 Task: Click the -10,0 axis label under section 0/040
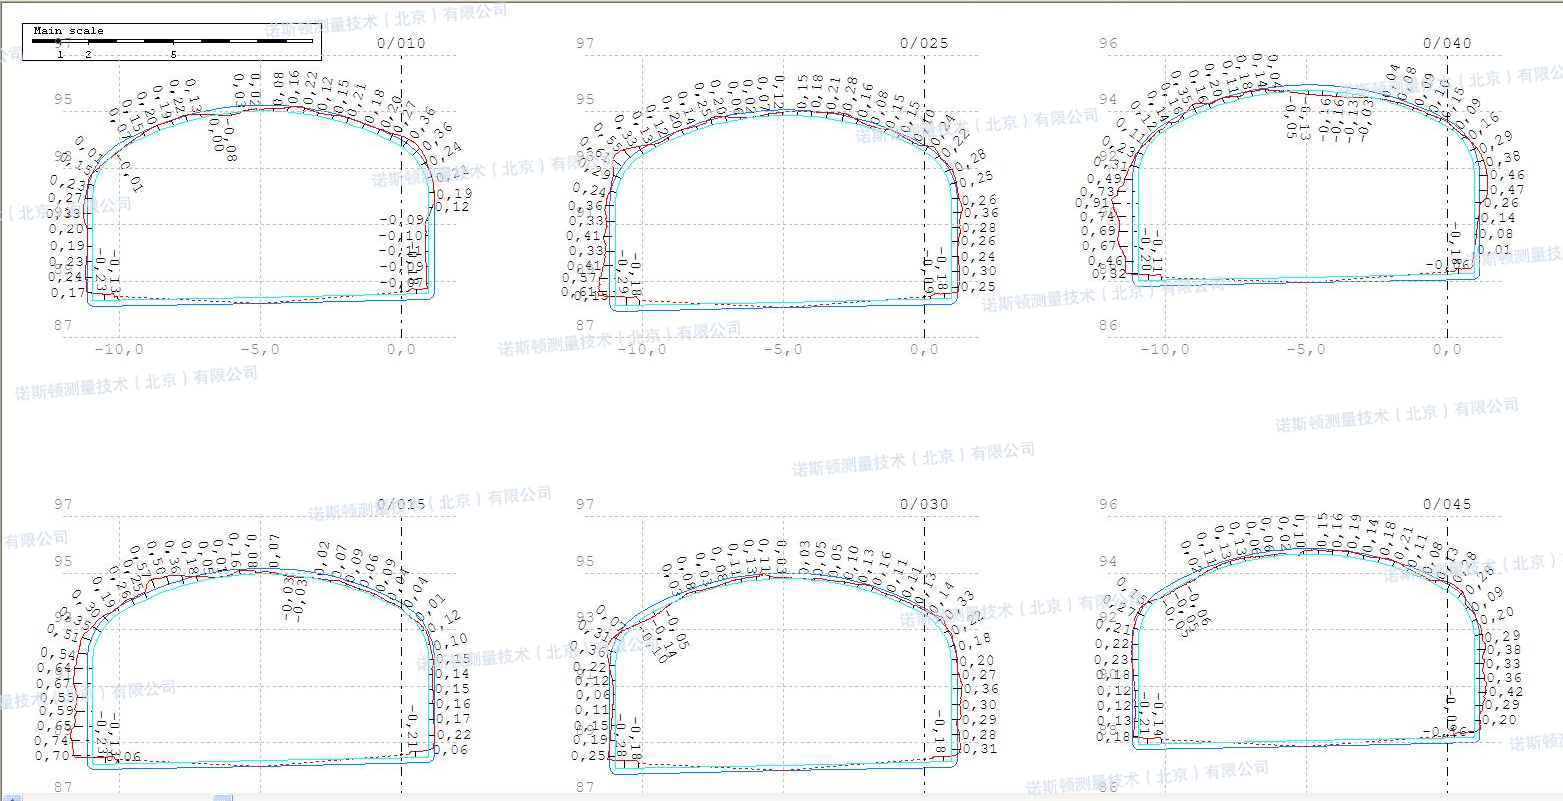click(x=1165, y=349)
